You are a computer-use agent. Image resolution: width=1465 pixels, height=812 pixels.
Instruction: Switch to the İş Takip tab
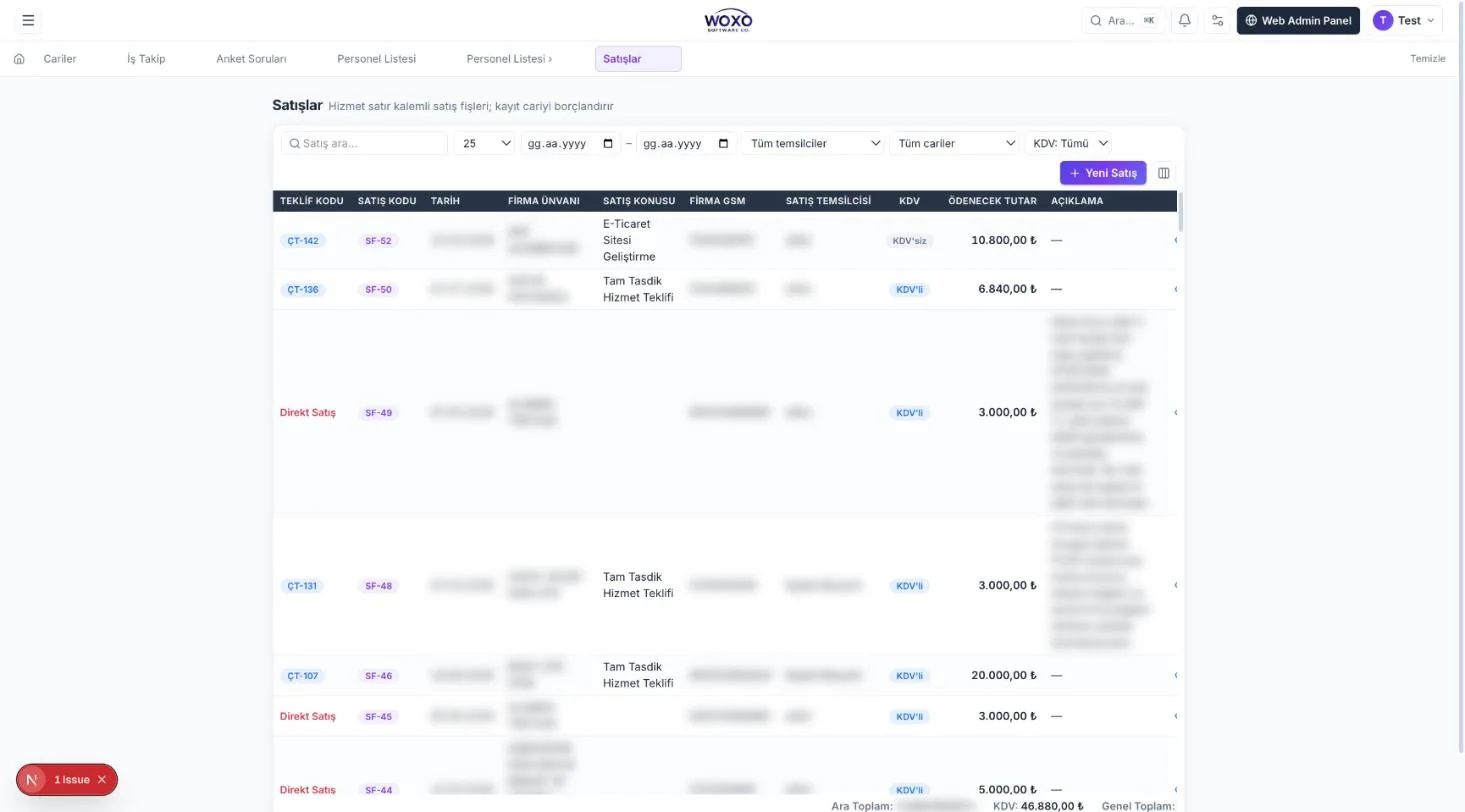click(x=146, y=59)
